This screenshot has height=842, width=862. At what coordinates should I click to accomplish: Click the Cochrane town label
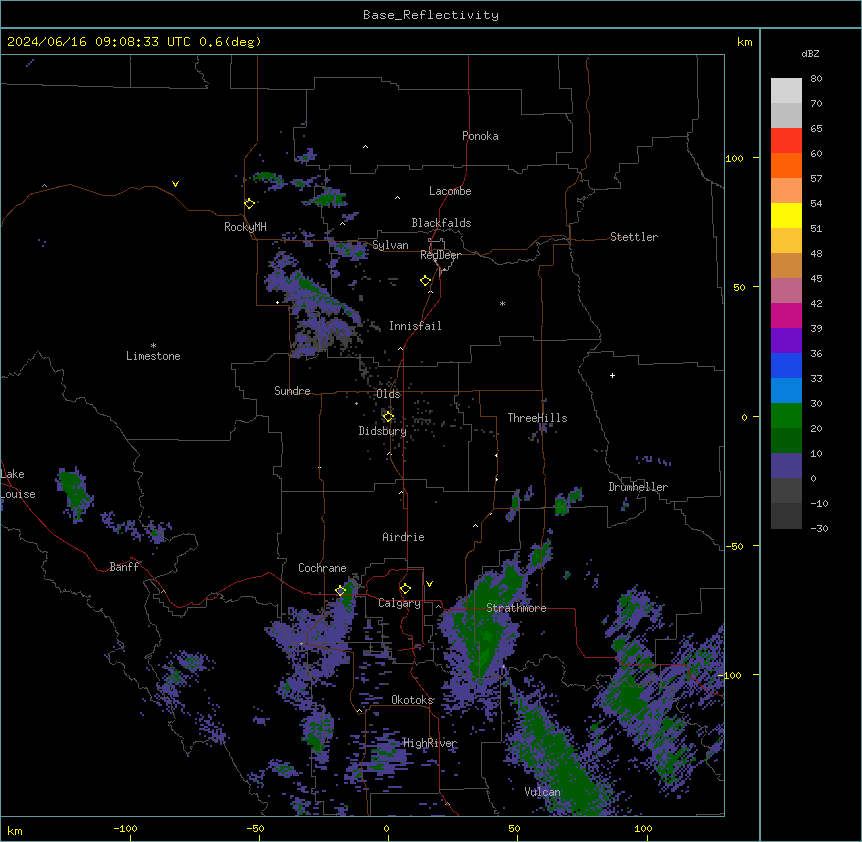(322, 568)
